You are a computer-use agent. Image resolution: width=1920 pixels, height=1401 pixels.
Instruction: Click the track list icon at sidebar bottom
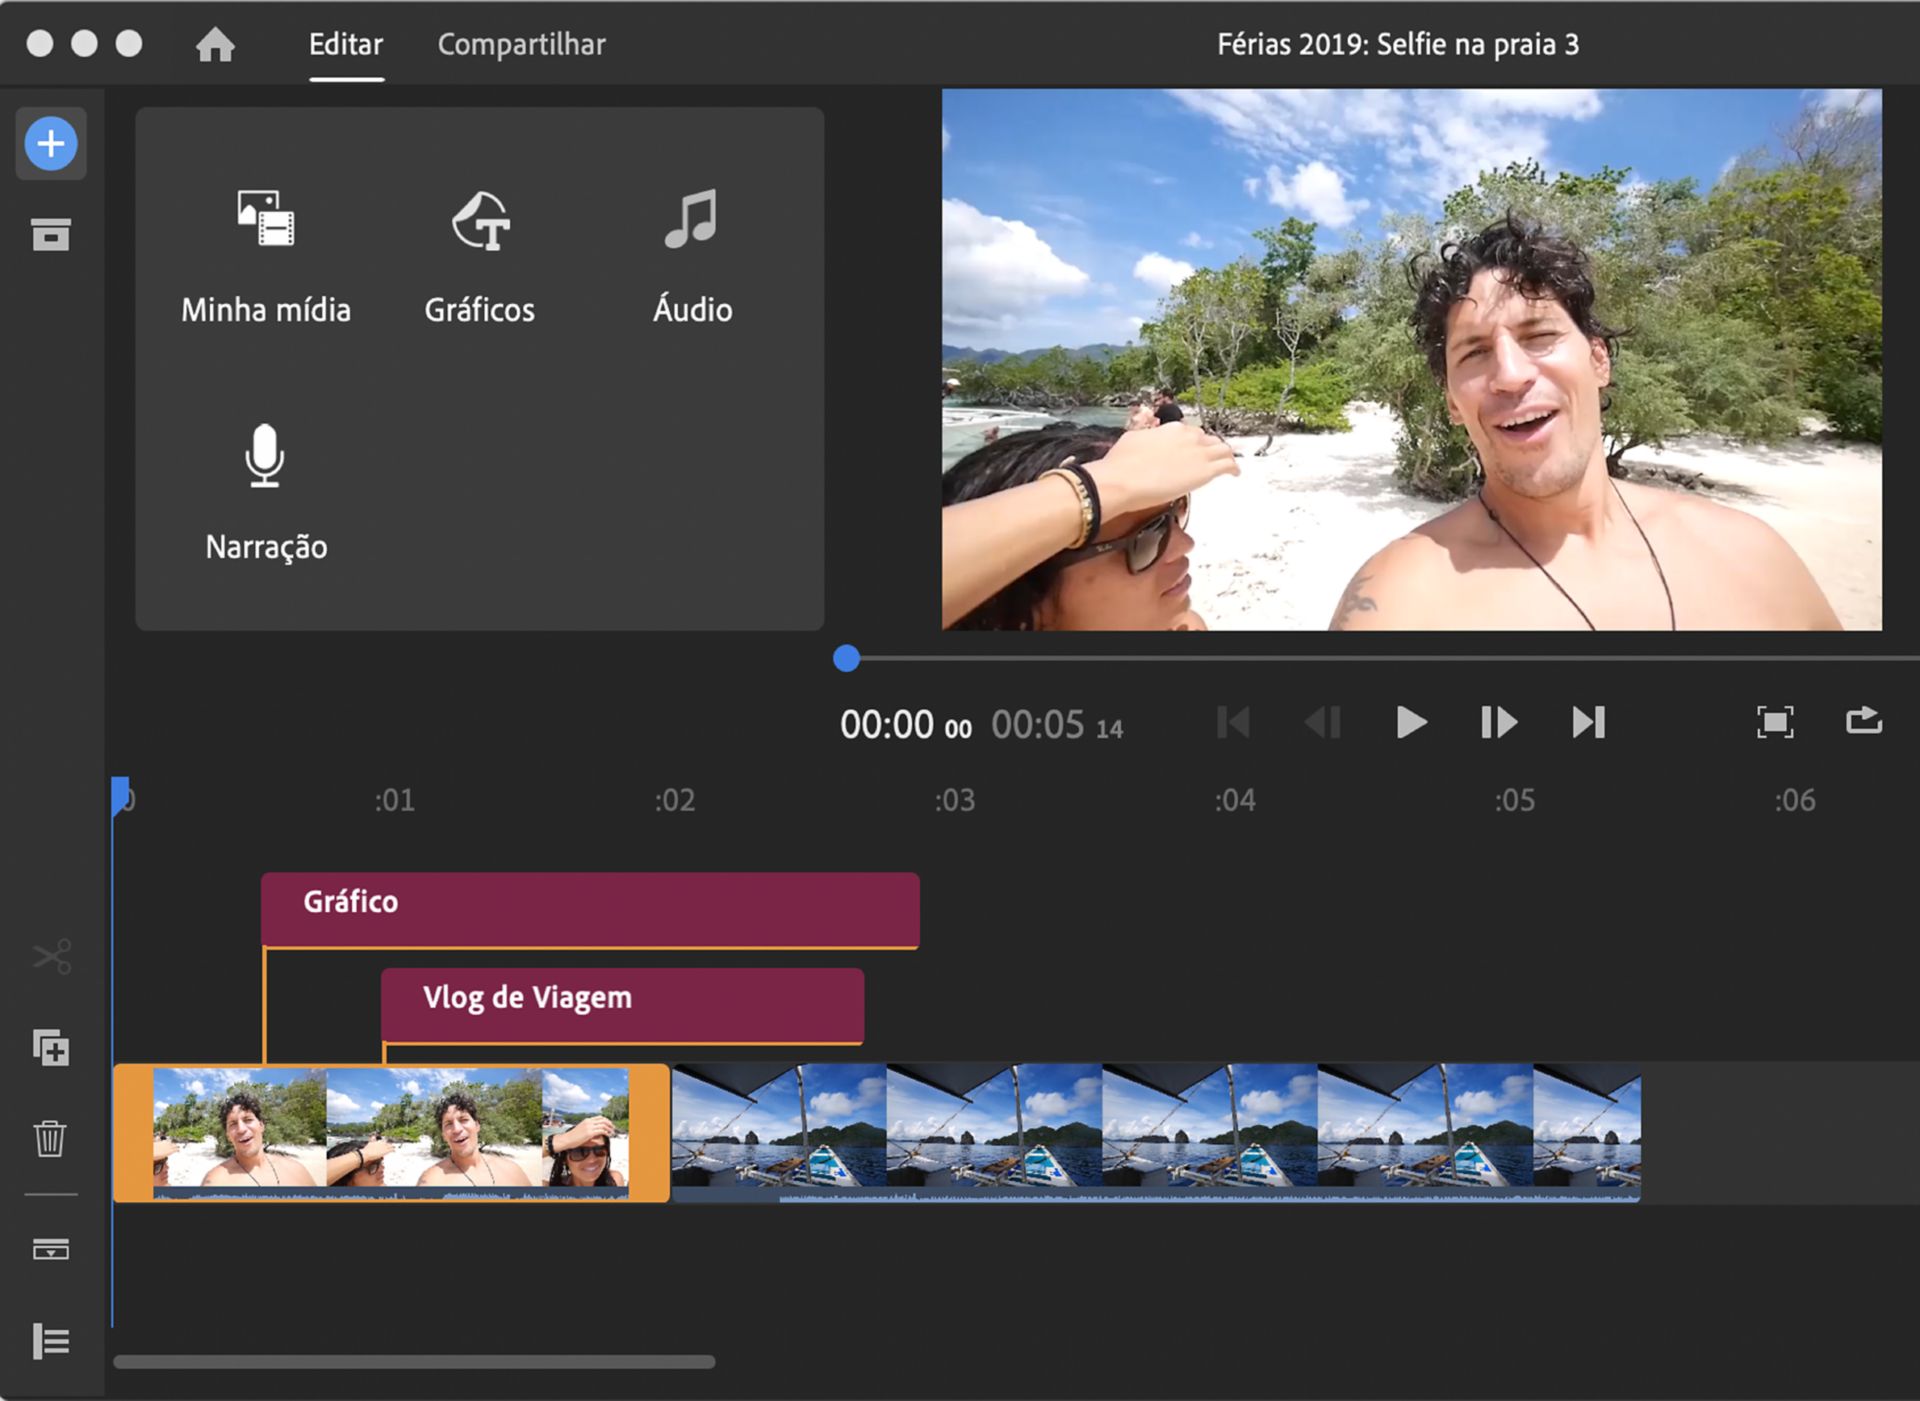(x=51, y=1341)
